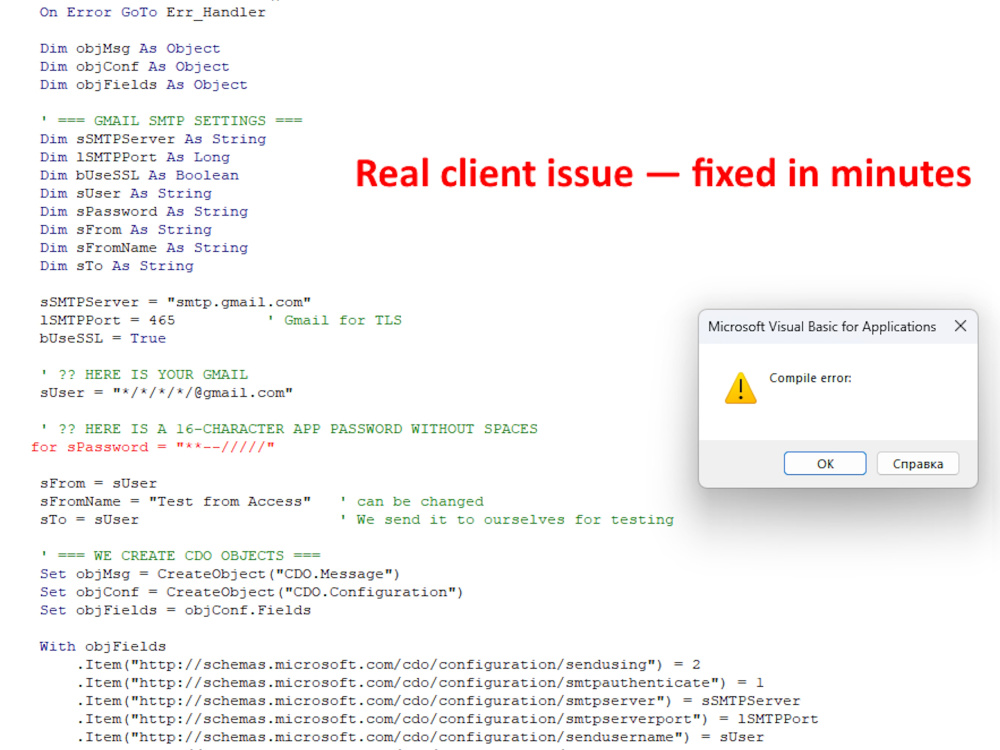Click comment '=== WE CREATE CDO OBJECTS ==='
This screenshot has height=750, width=1000.
coord(180,556)
